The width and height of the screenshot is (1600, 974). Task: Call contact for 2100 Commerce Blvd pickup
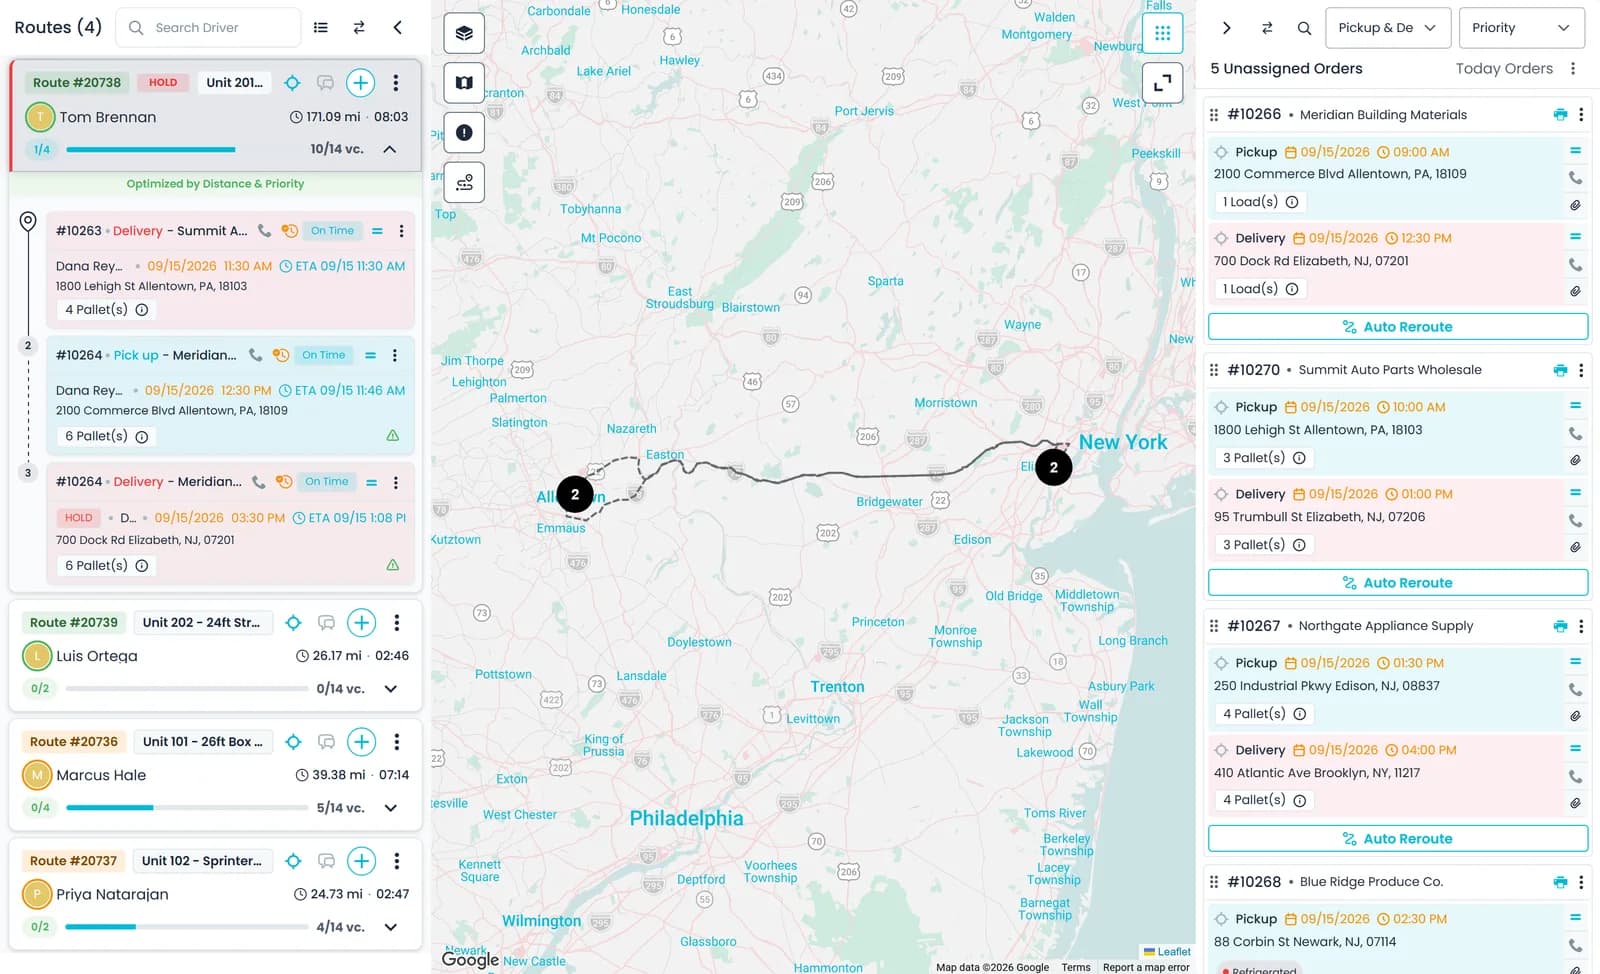[x=1575, y=178]
